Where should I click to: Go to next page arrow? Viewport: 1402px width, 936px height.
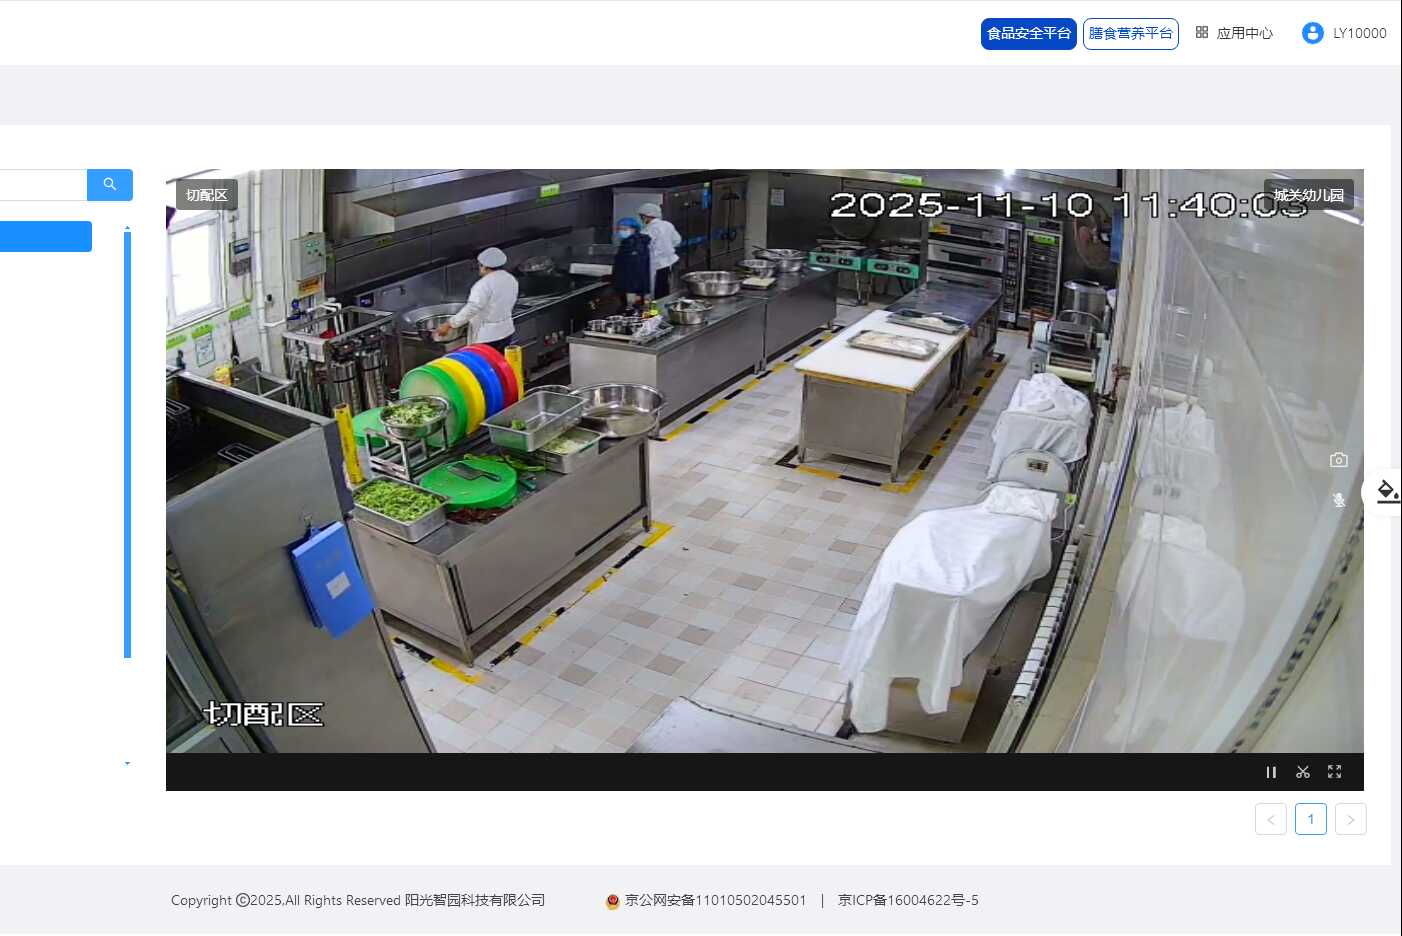[1350, 819]
